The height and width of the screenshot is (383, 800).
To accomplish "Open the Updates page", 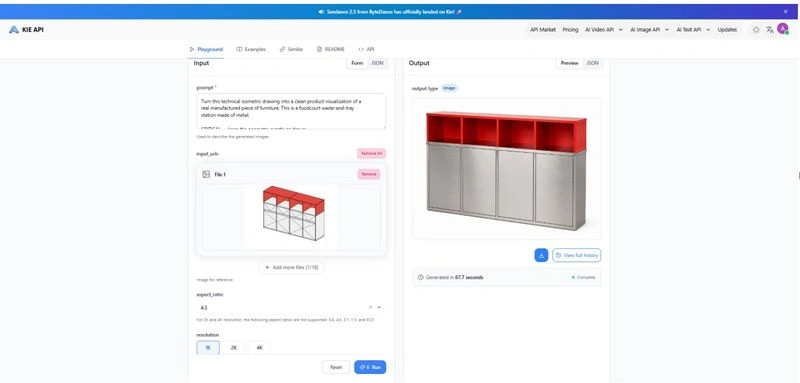I will click(x=727, y=30).
